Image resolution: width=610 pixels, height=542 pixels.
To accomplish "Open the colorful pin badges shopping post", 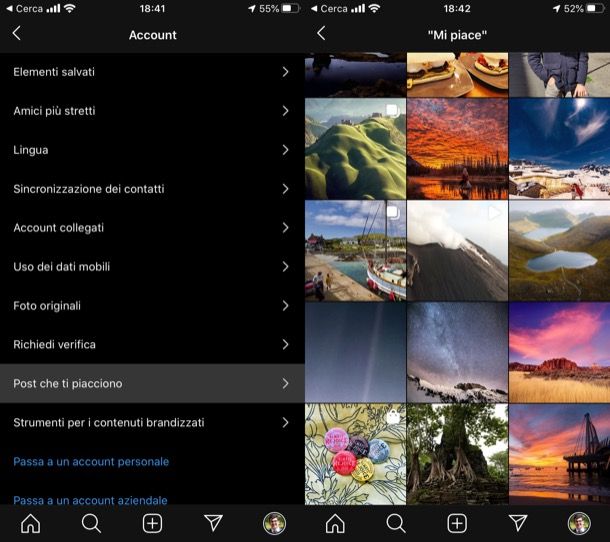I will click(x=355, y=454).
